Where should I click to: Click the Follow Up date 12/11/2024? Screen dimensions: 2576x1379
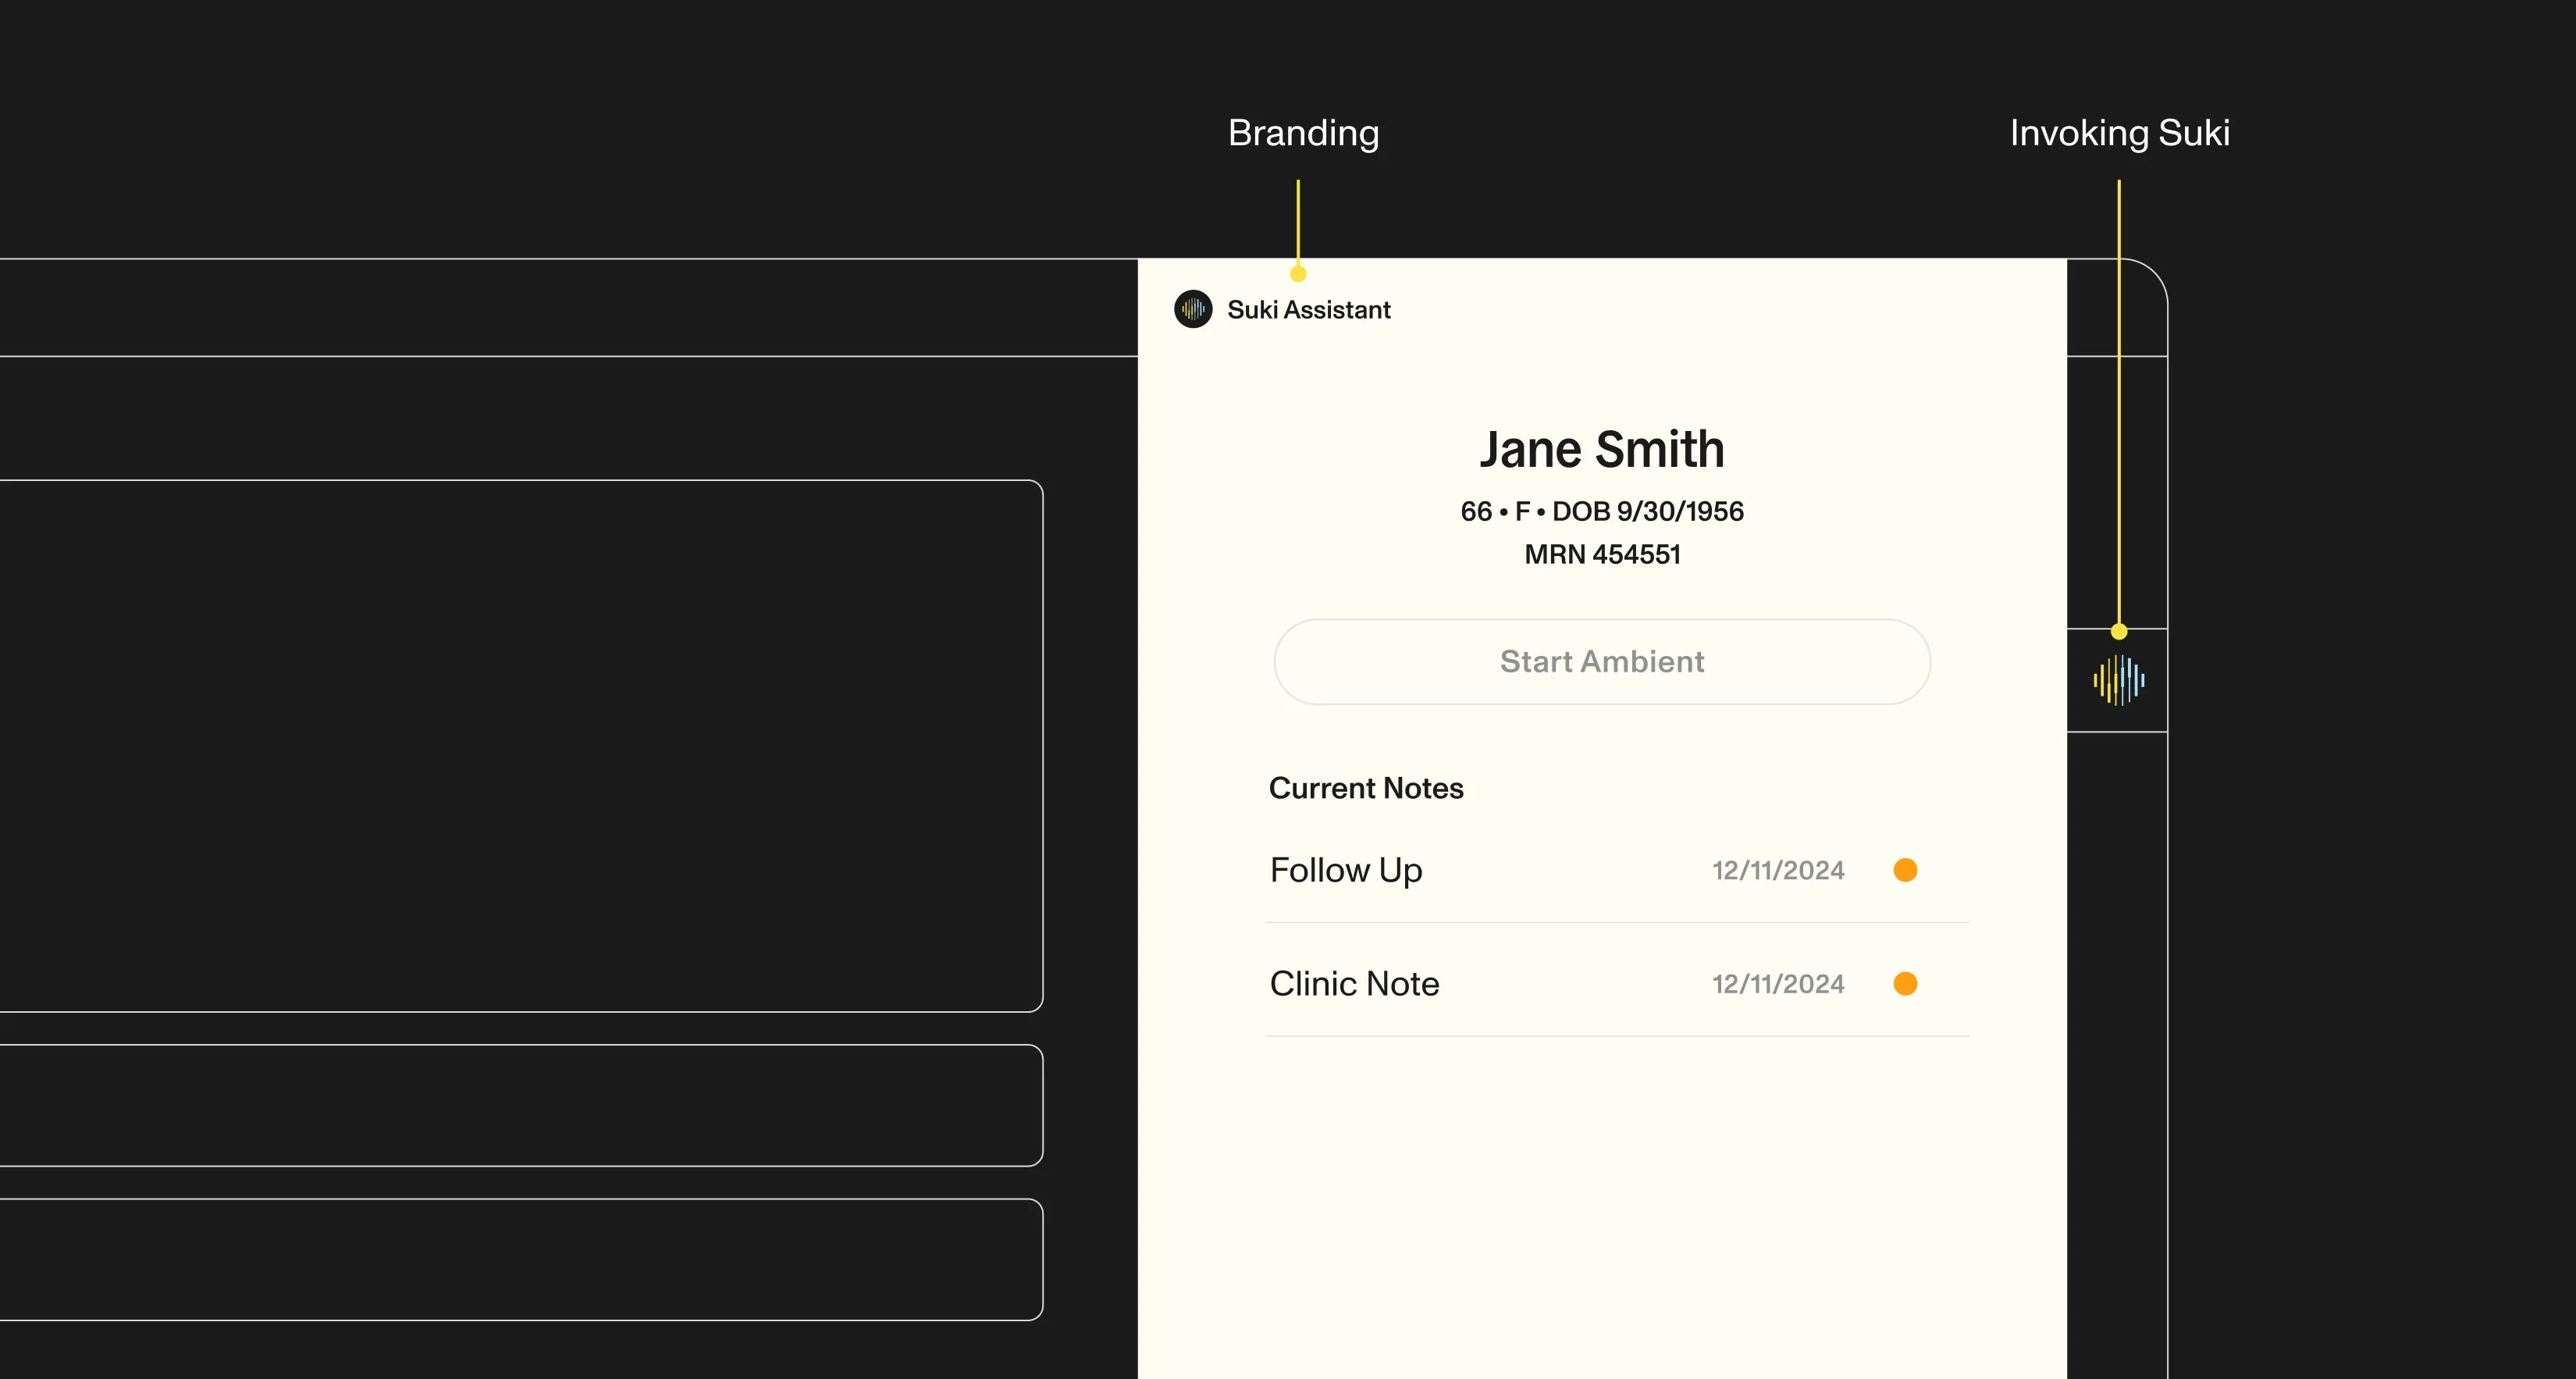pyautogui.click(x=1778, y=870)
